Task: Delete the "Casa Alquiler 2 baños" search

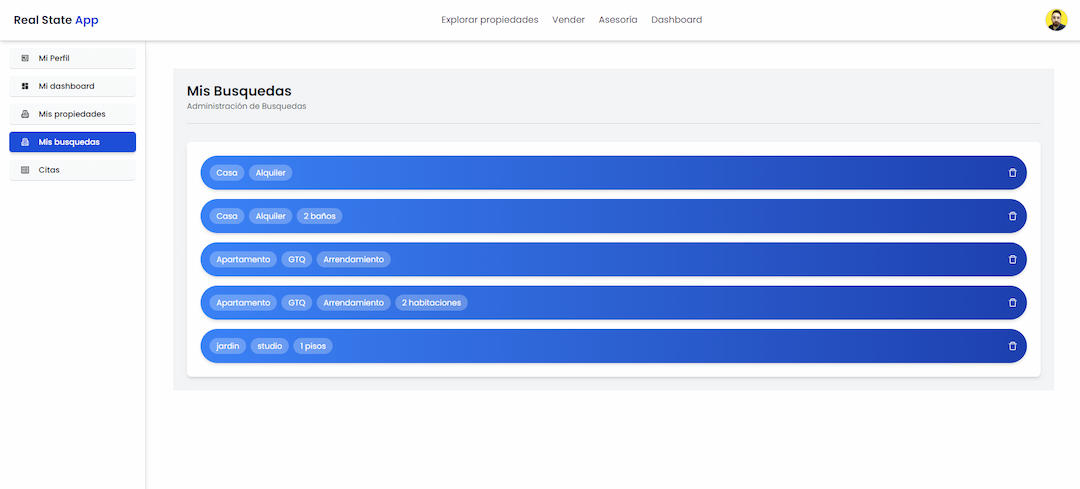Action: click(1012, 216)
